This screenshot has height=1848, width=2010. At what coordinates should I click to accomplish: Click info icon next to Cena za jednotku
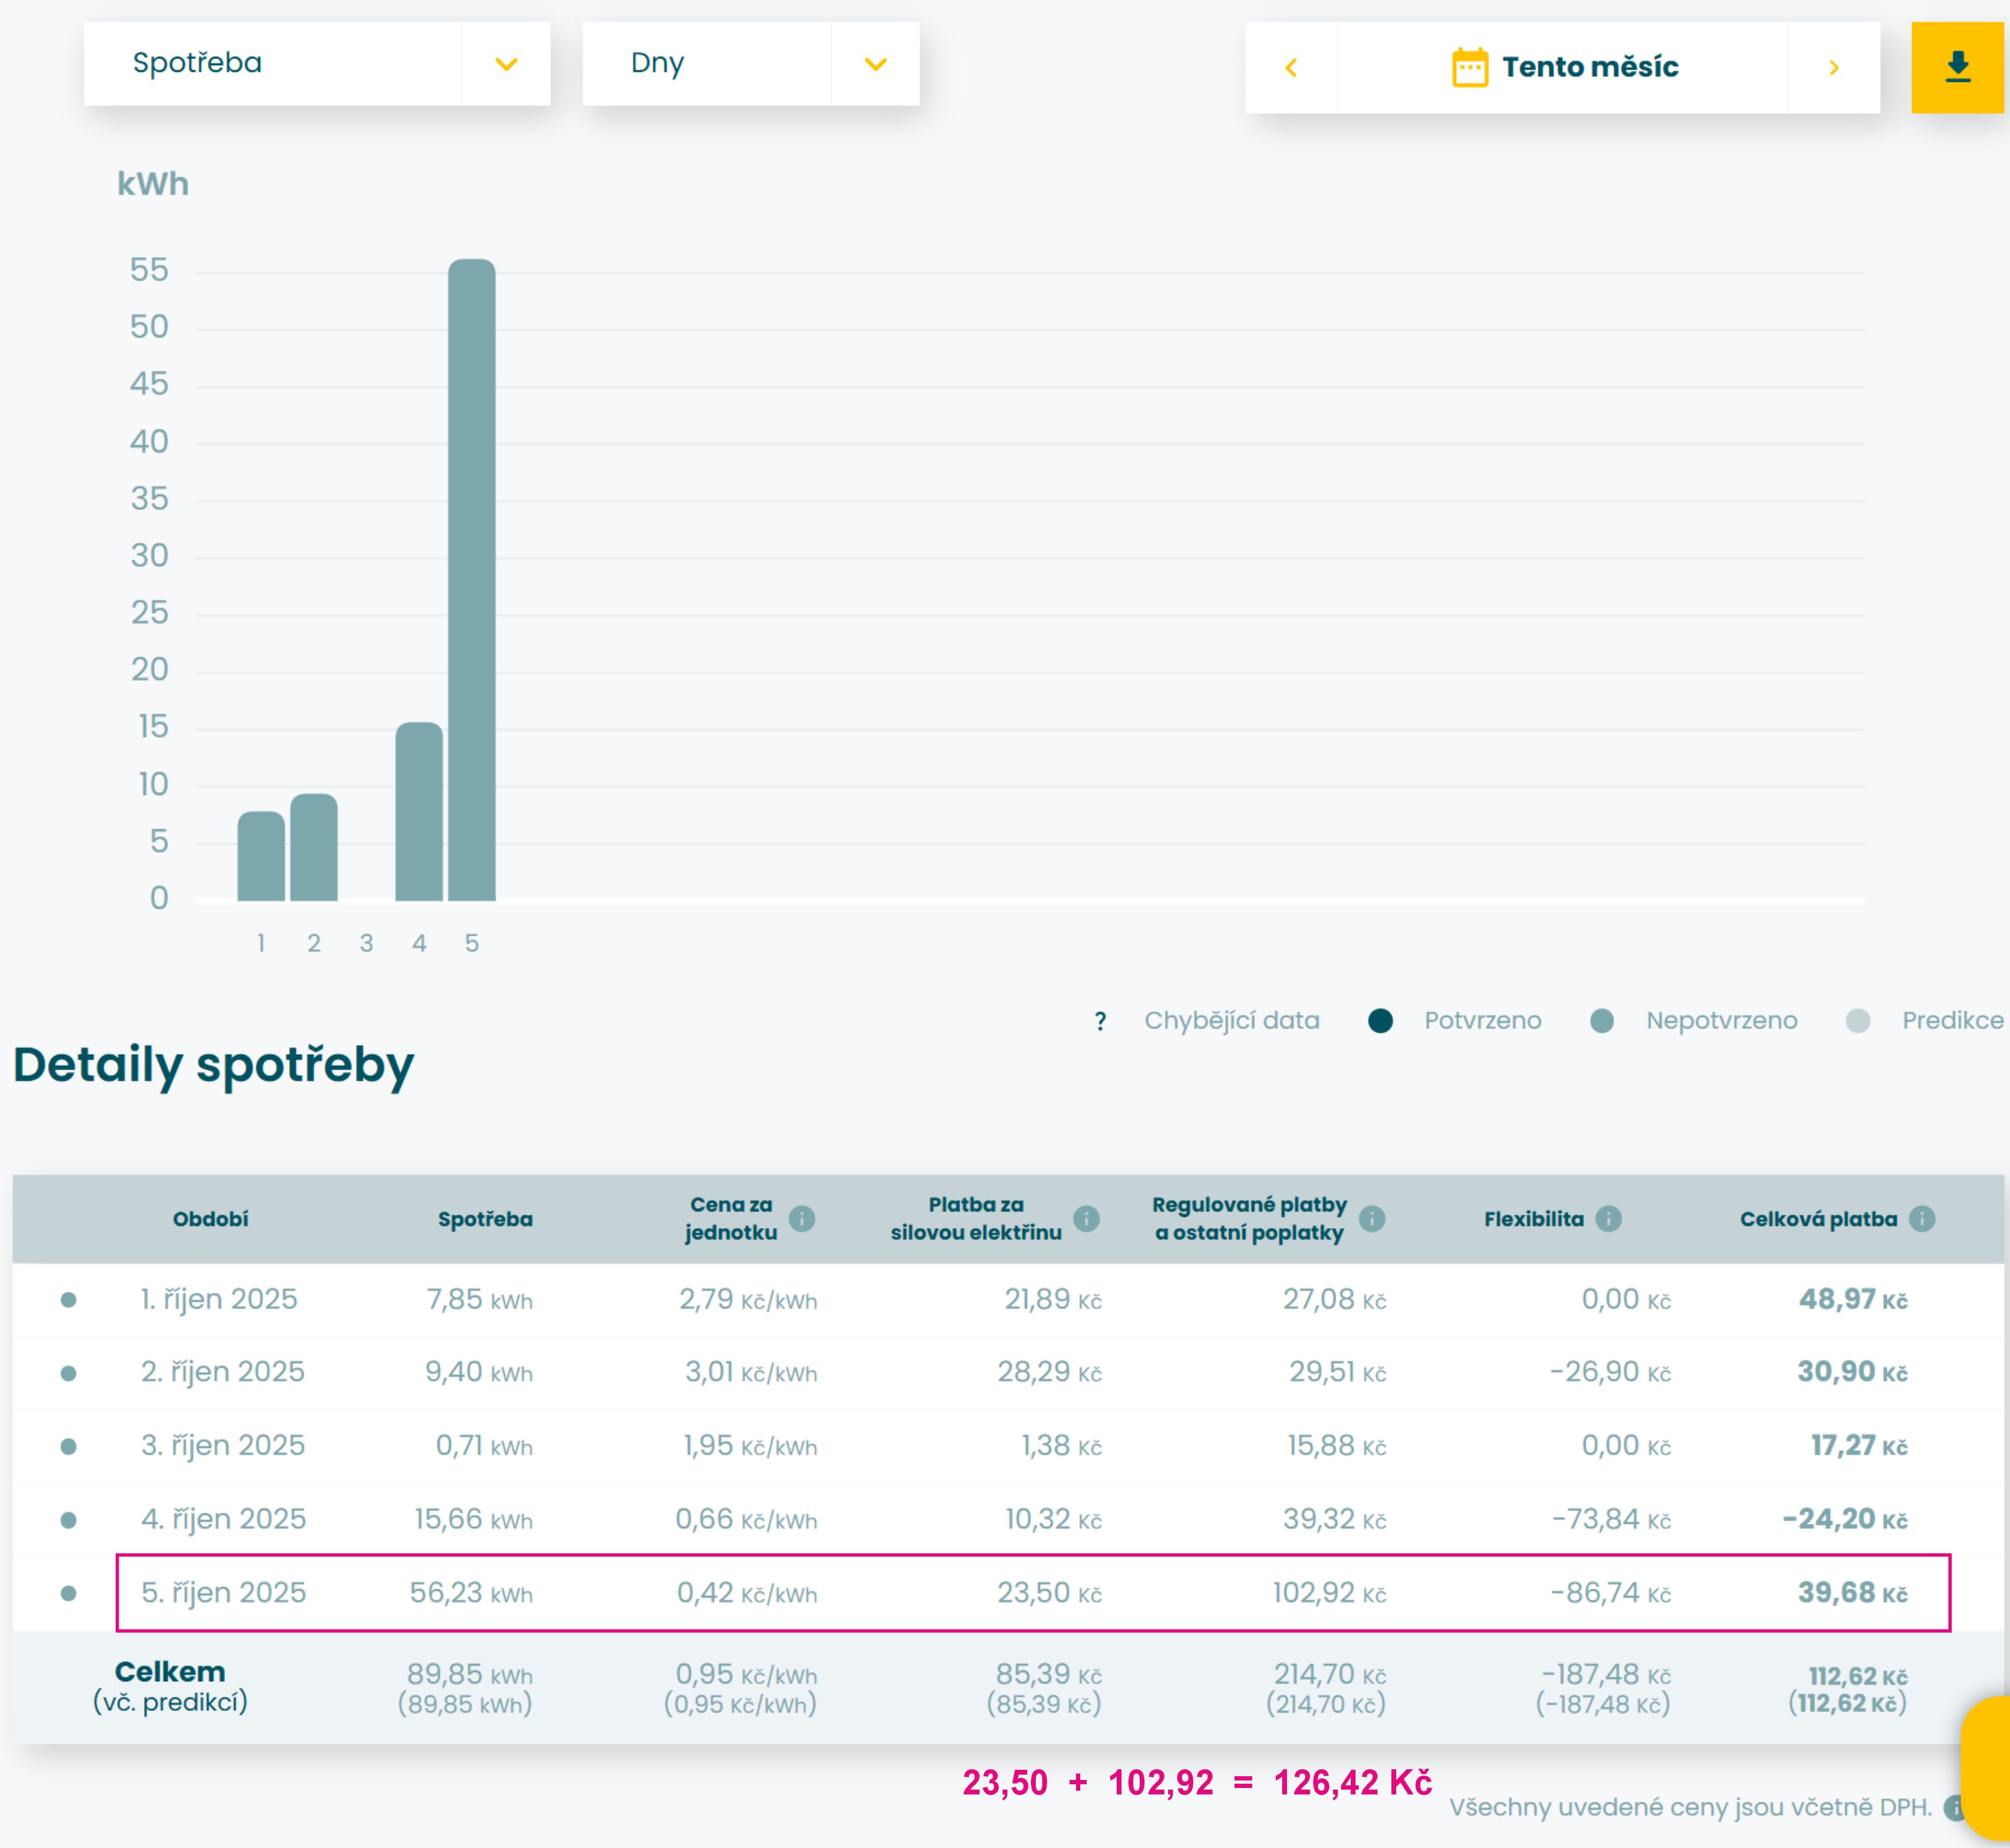(x=802, y=1218)
